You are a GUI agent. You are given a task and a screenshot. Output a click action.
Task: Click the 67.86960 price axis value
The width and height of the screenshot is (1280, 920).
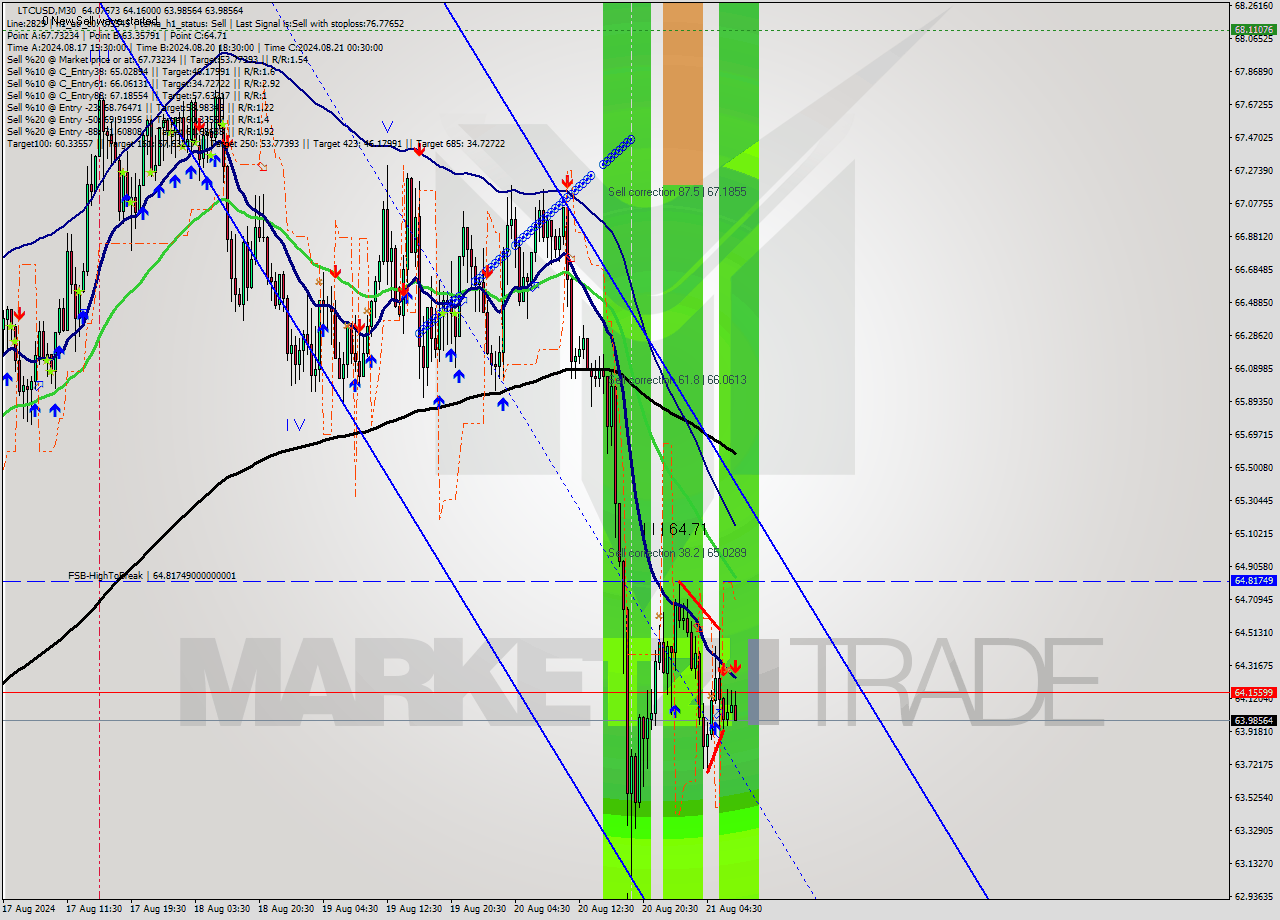point(1253,71)
